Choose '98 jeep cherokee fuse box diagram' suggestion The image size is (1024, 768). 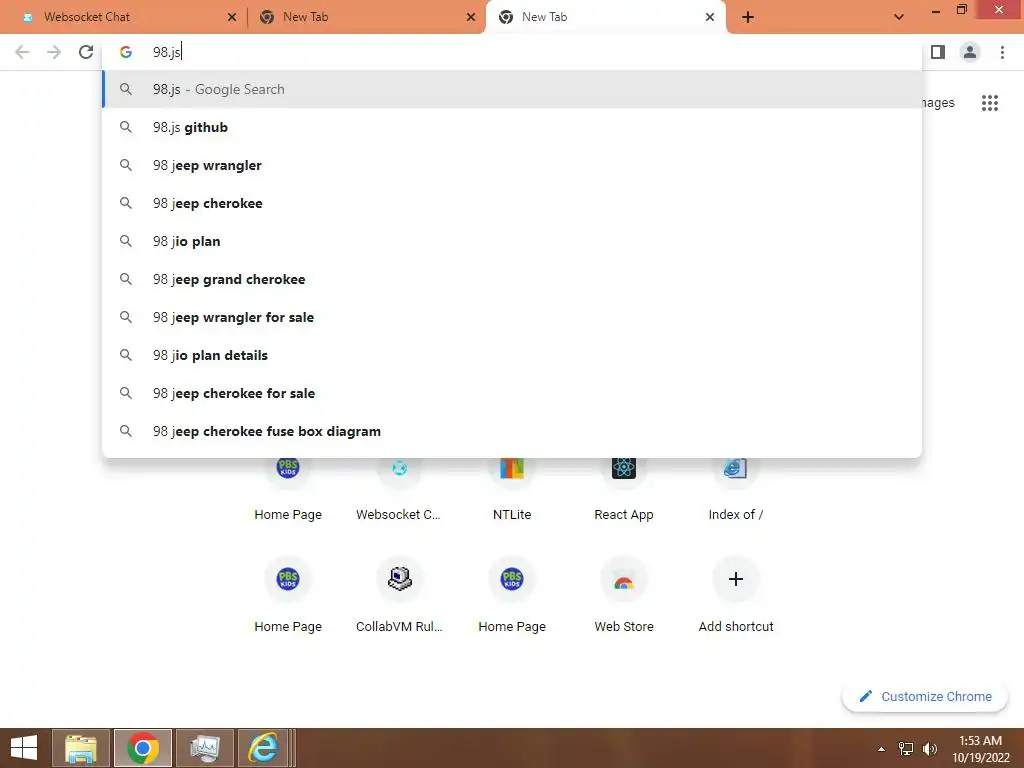(x=512, y=431)
